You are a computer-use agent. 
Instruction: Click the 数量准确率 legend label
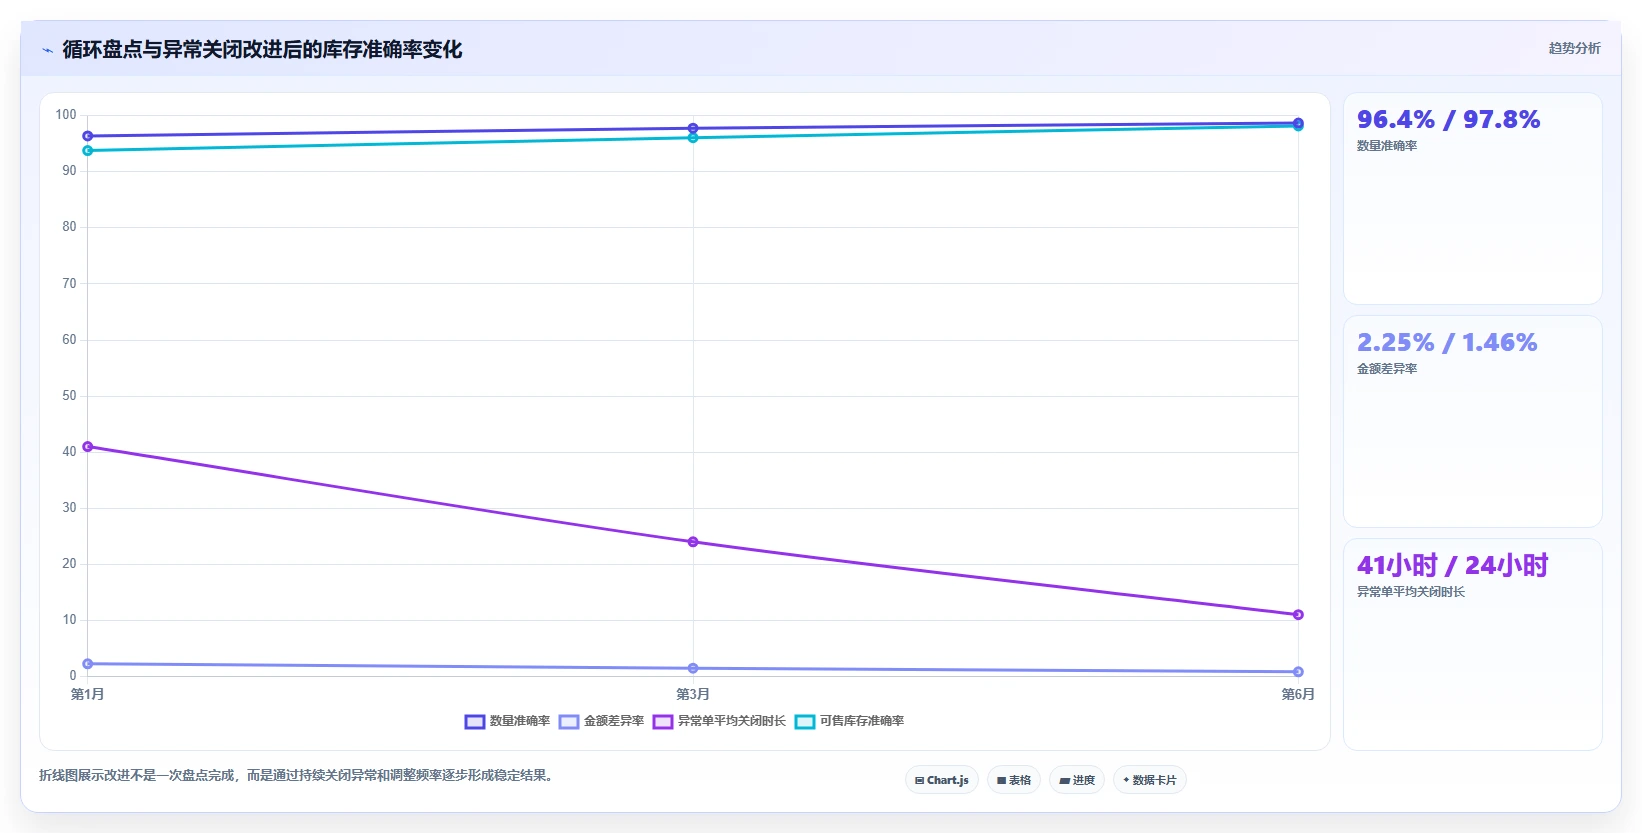click(520, 721)
